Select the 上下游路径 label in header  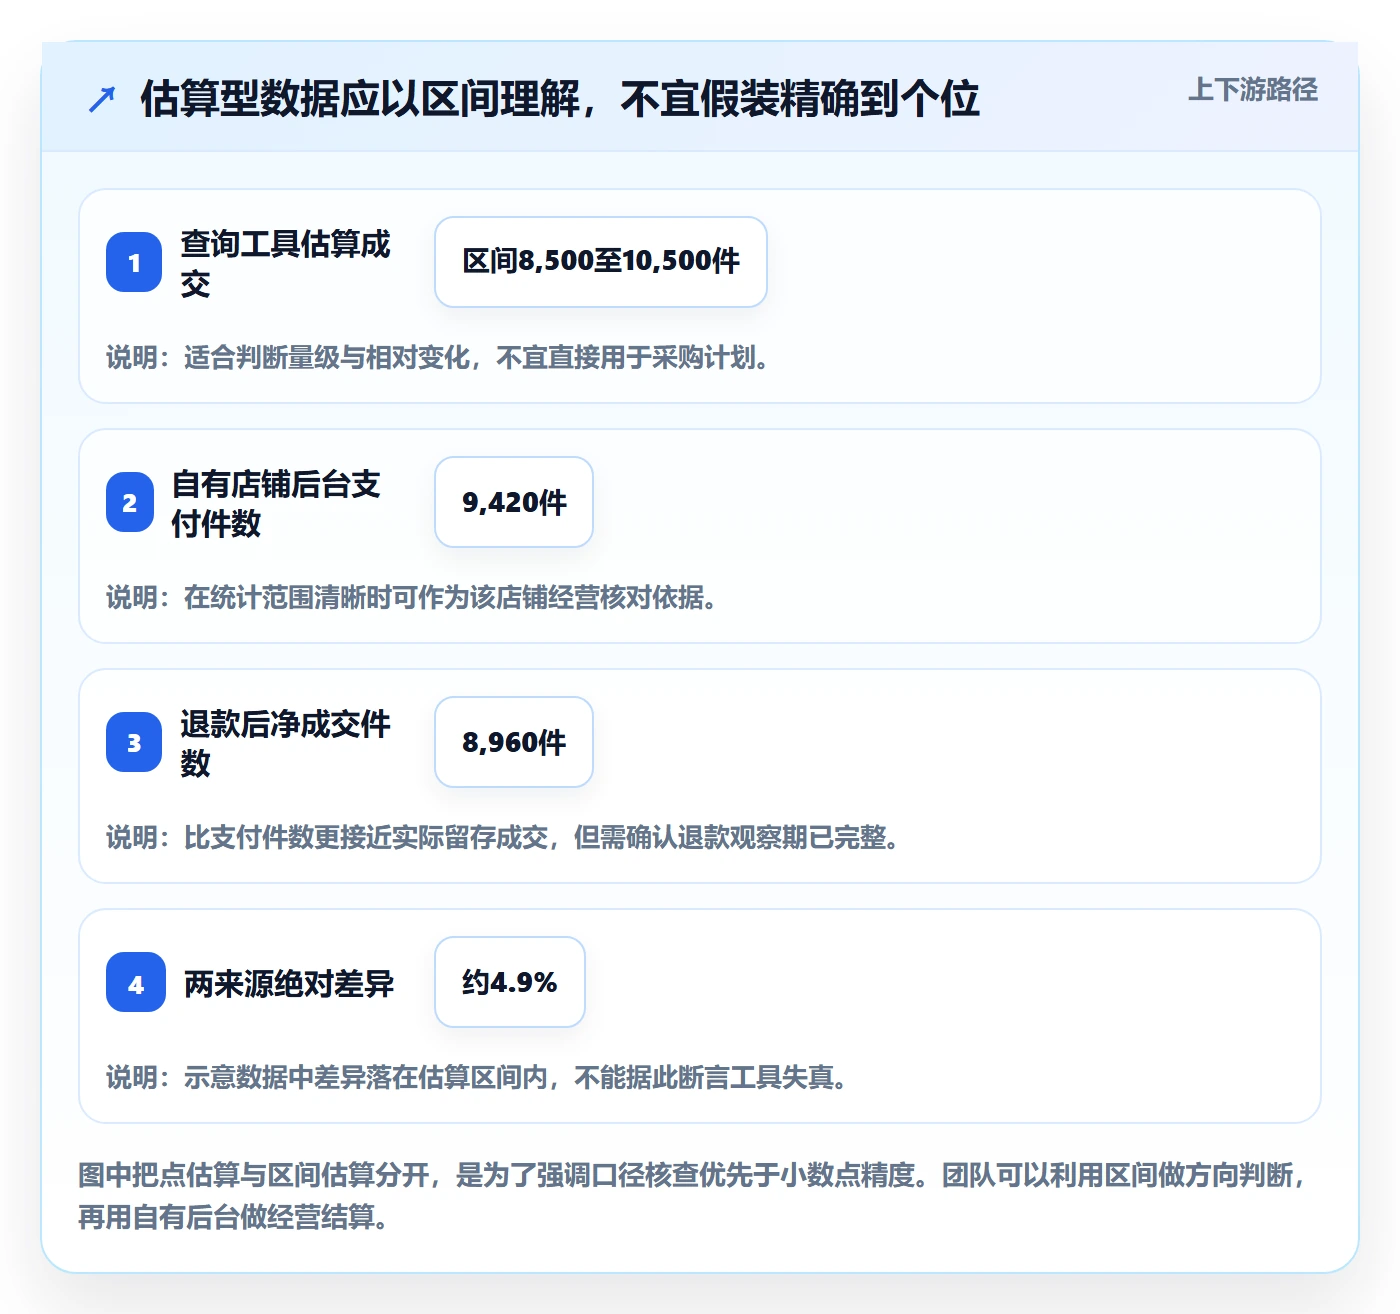point(1252,90)
